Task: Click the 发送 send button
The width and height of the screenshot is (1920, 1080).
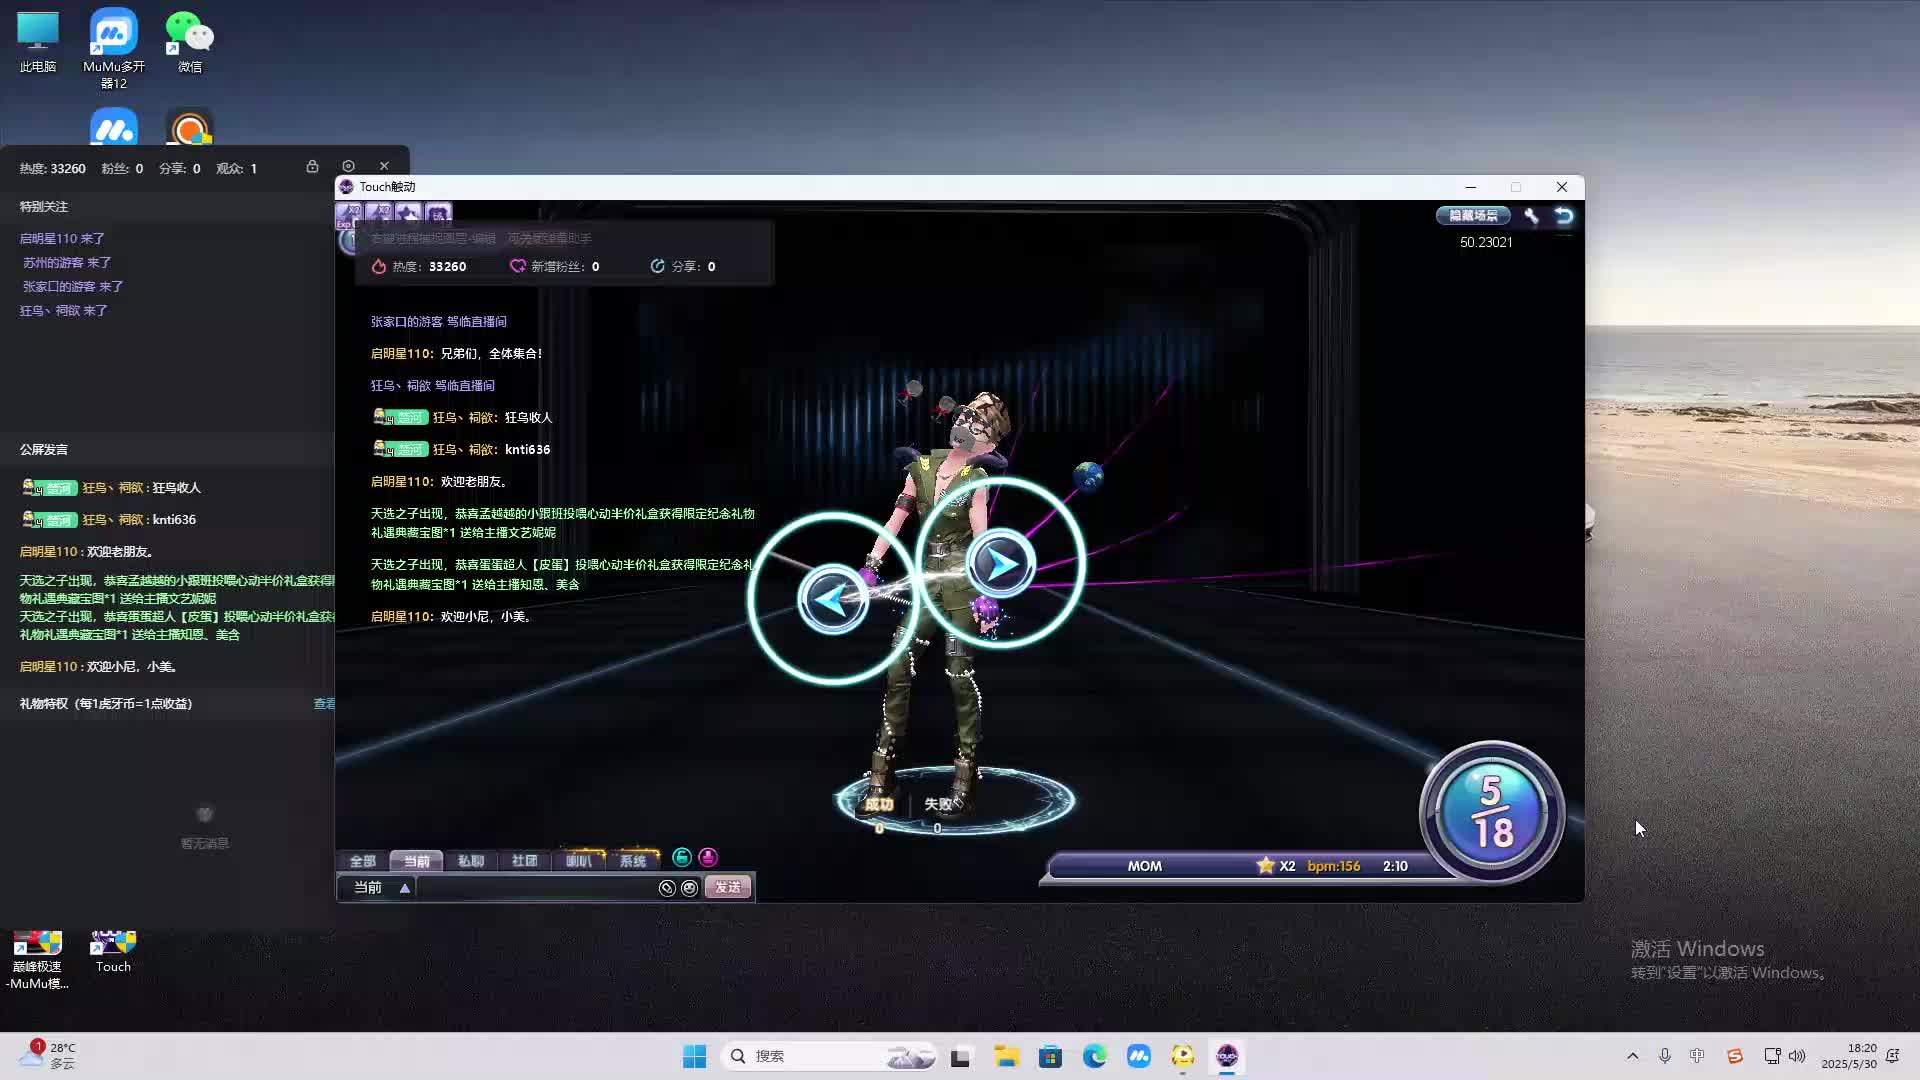Action: pyautogui.click(x=727, y=888)
